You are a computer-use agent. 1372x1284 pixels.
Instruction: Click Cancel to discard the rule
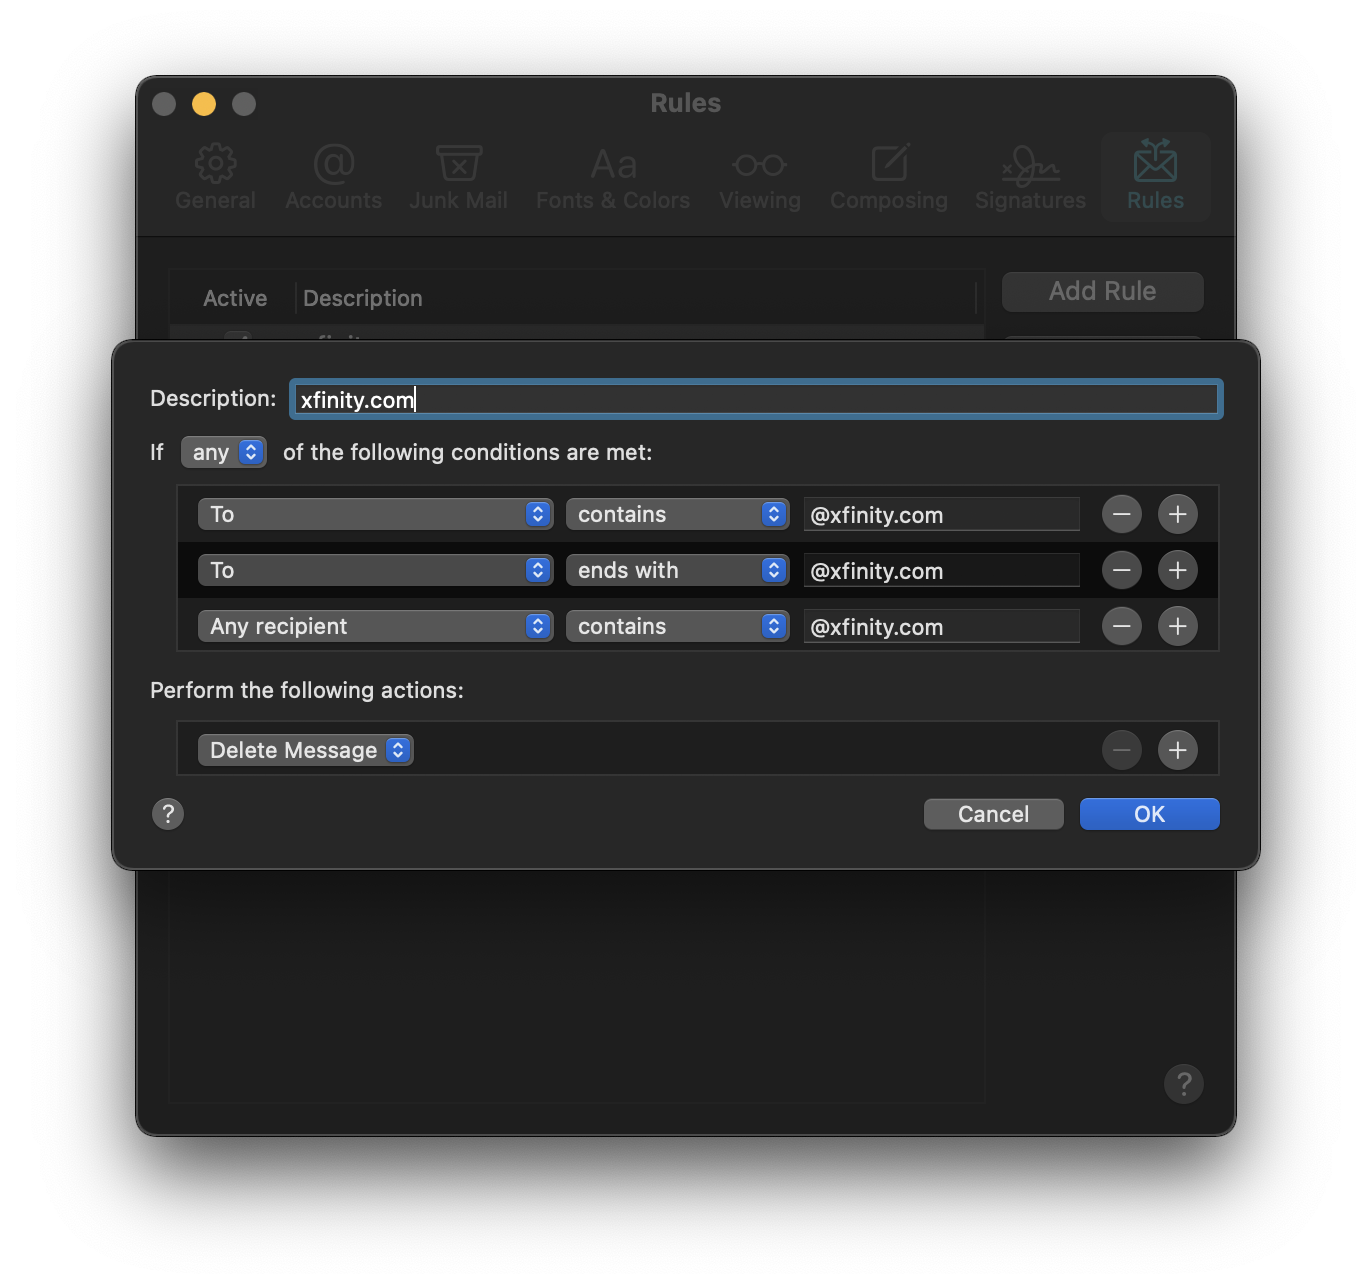993,814
